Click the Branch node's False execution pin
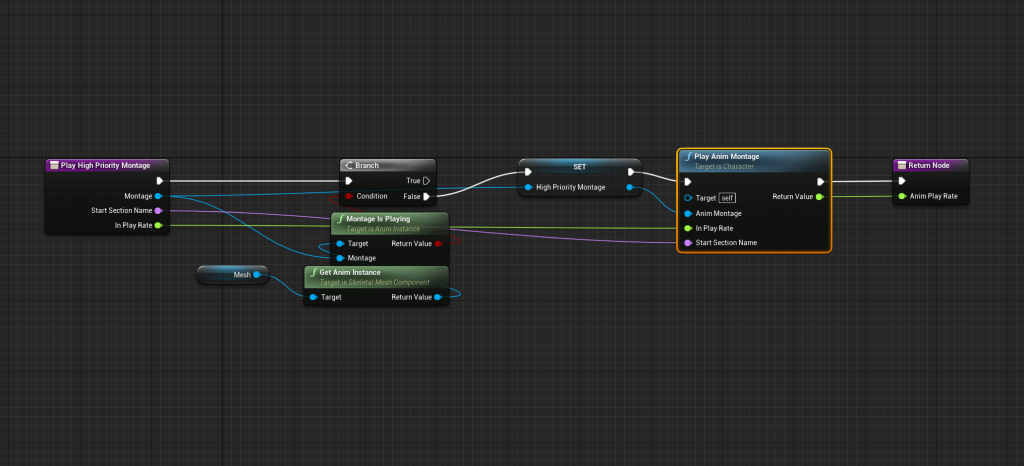The height and width of the screenshot is (466, 1024). pyautogui.click(x=426, y=196)
